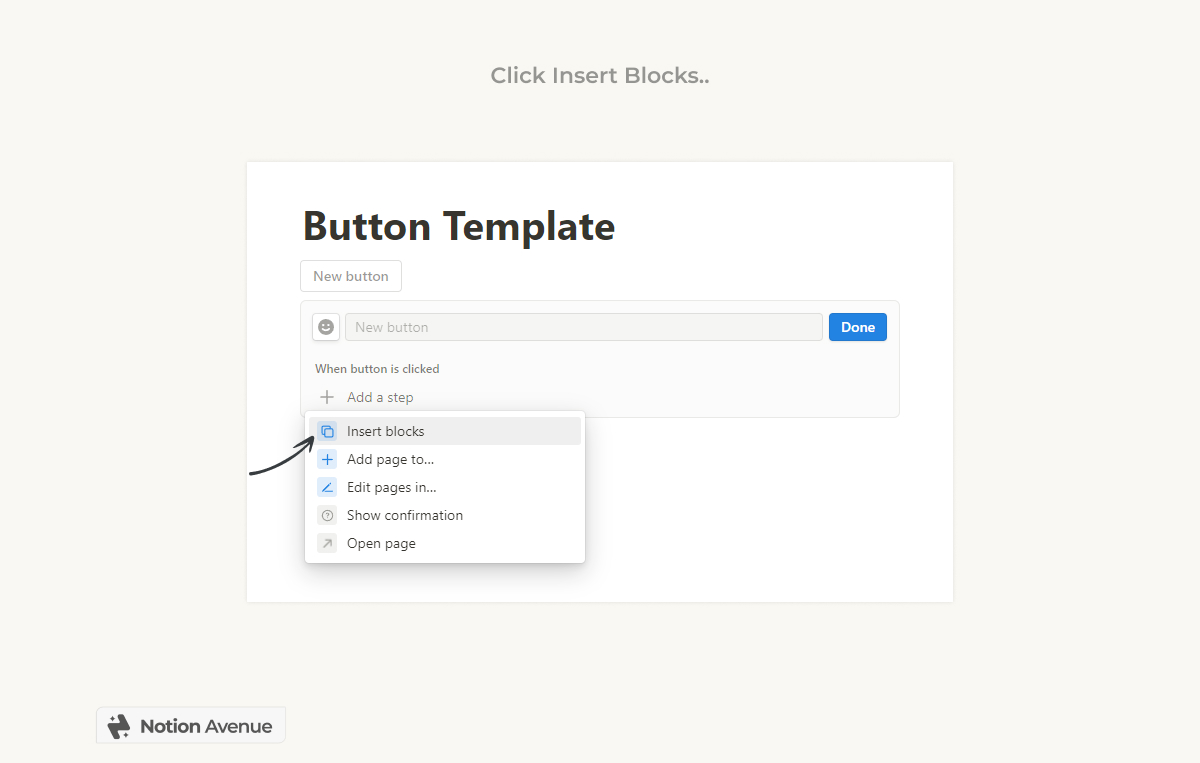Image resolution: width=1200 pixels, height=763 pixels.
Task: Click the plus icon next to Add a step
Action: click(x=326, y=397)
